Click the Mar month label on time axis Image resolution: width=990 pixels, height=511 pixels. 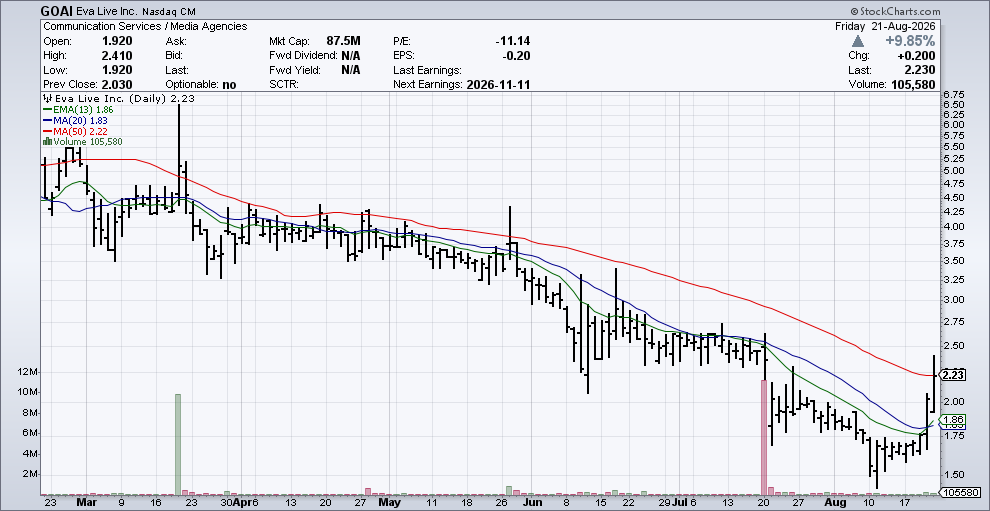click(x=86, y=503)
